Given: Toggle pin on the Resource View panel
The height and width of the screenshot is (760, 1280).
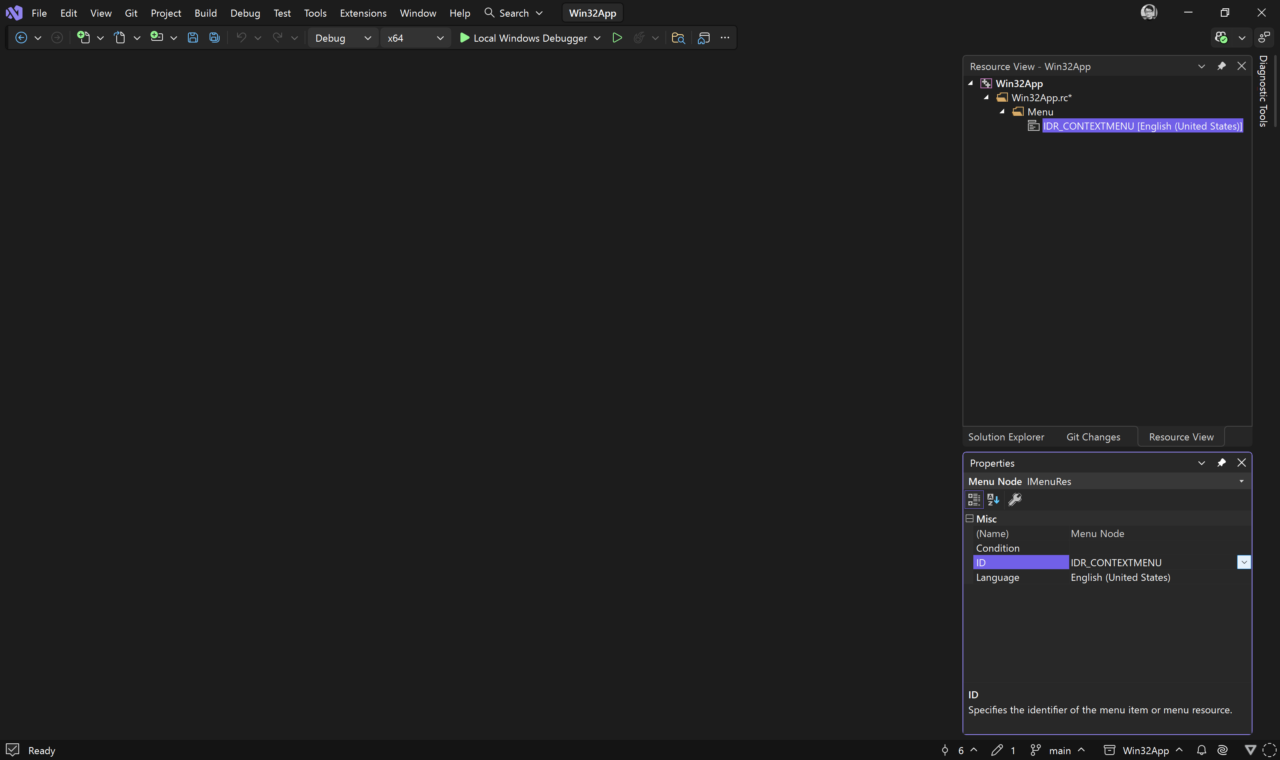Looking at the screenshot, I should [x=1221, y=66].
